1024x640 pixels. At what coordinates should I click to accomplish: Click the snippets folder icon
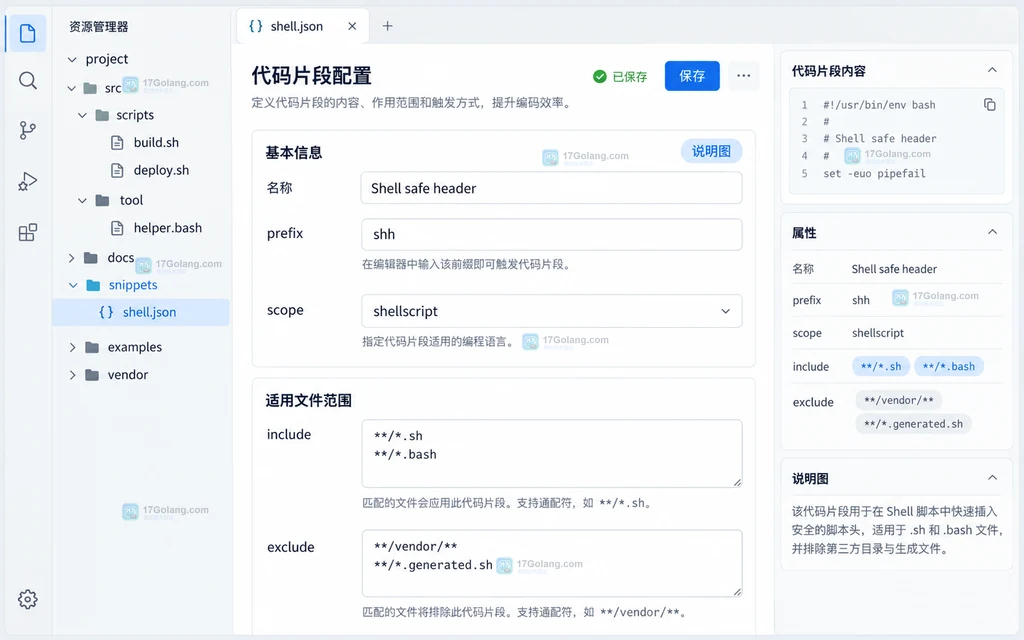click(93, 285)
